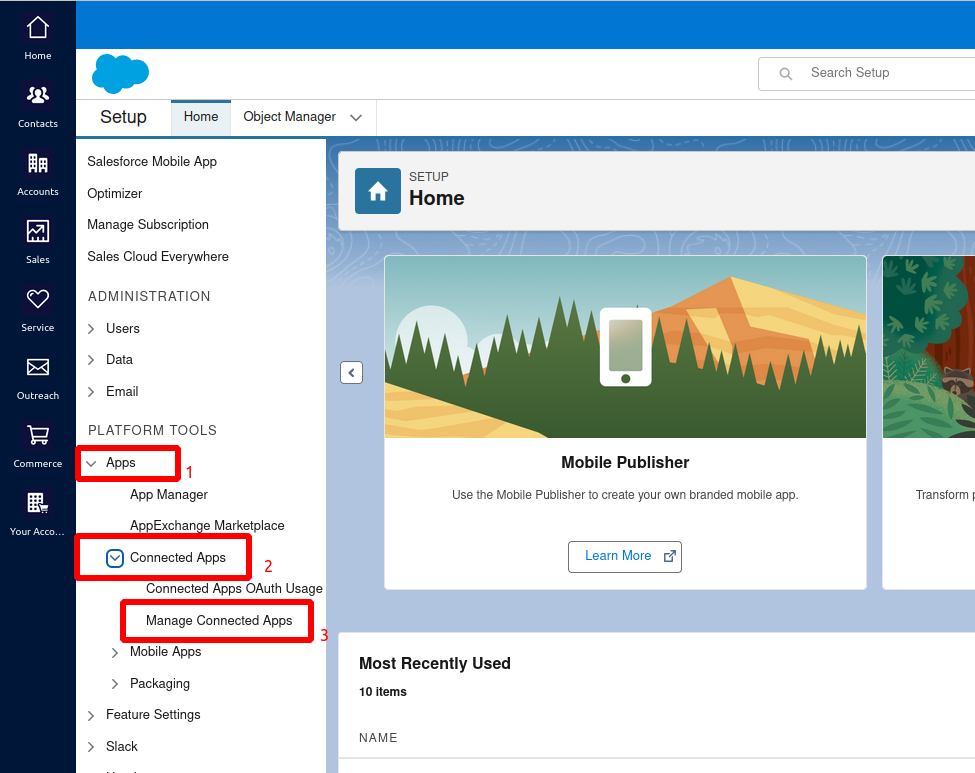Expand the Slack section
The height and width of the screenshot is (773, 975).
(91, 747)
